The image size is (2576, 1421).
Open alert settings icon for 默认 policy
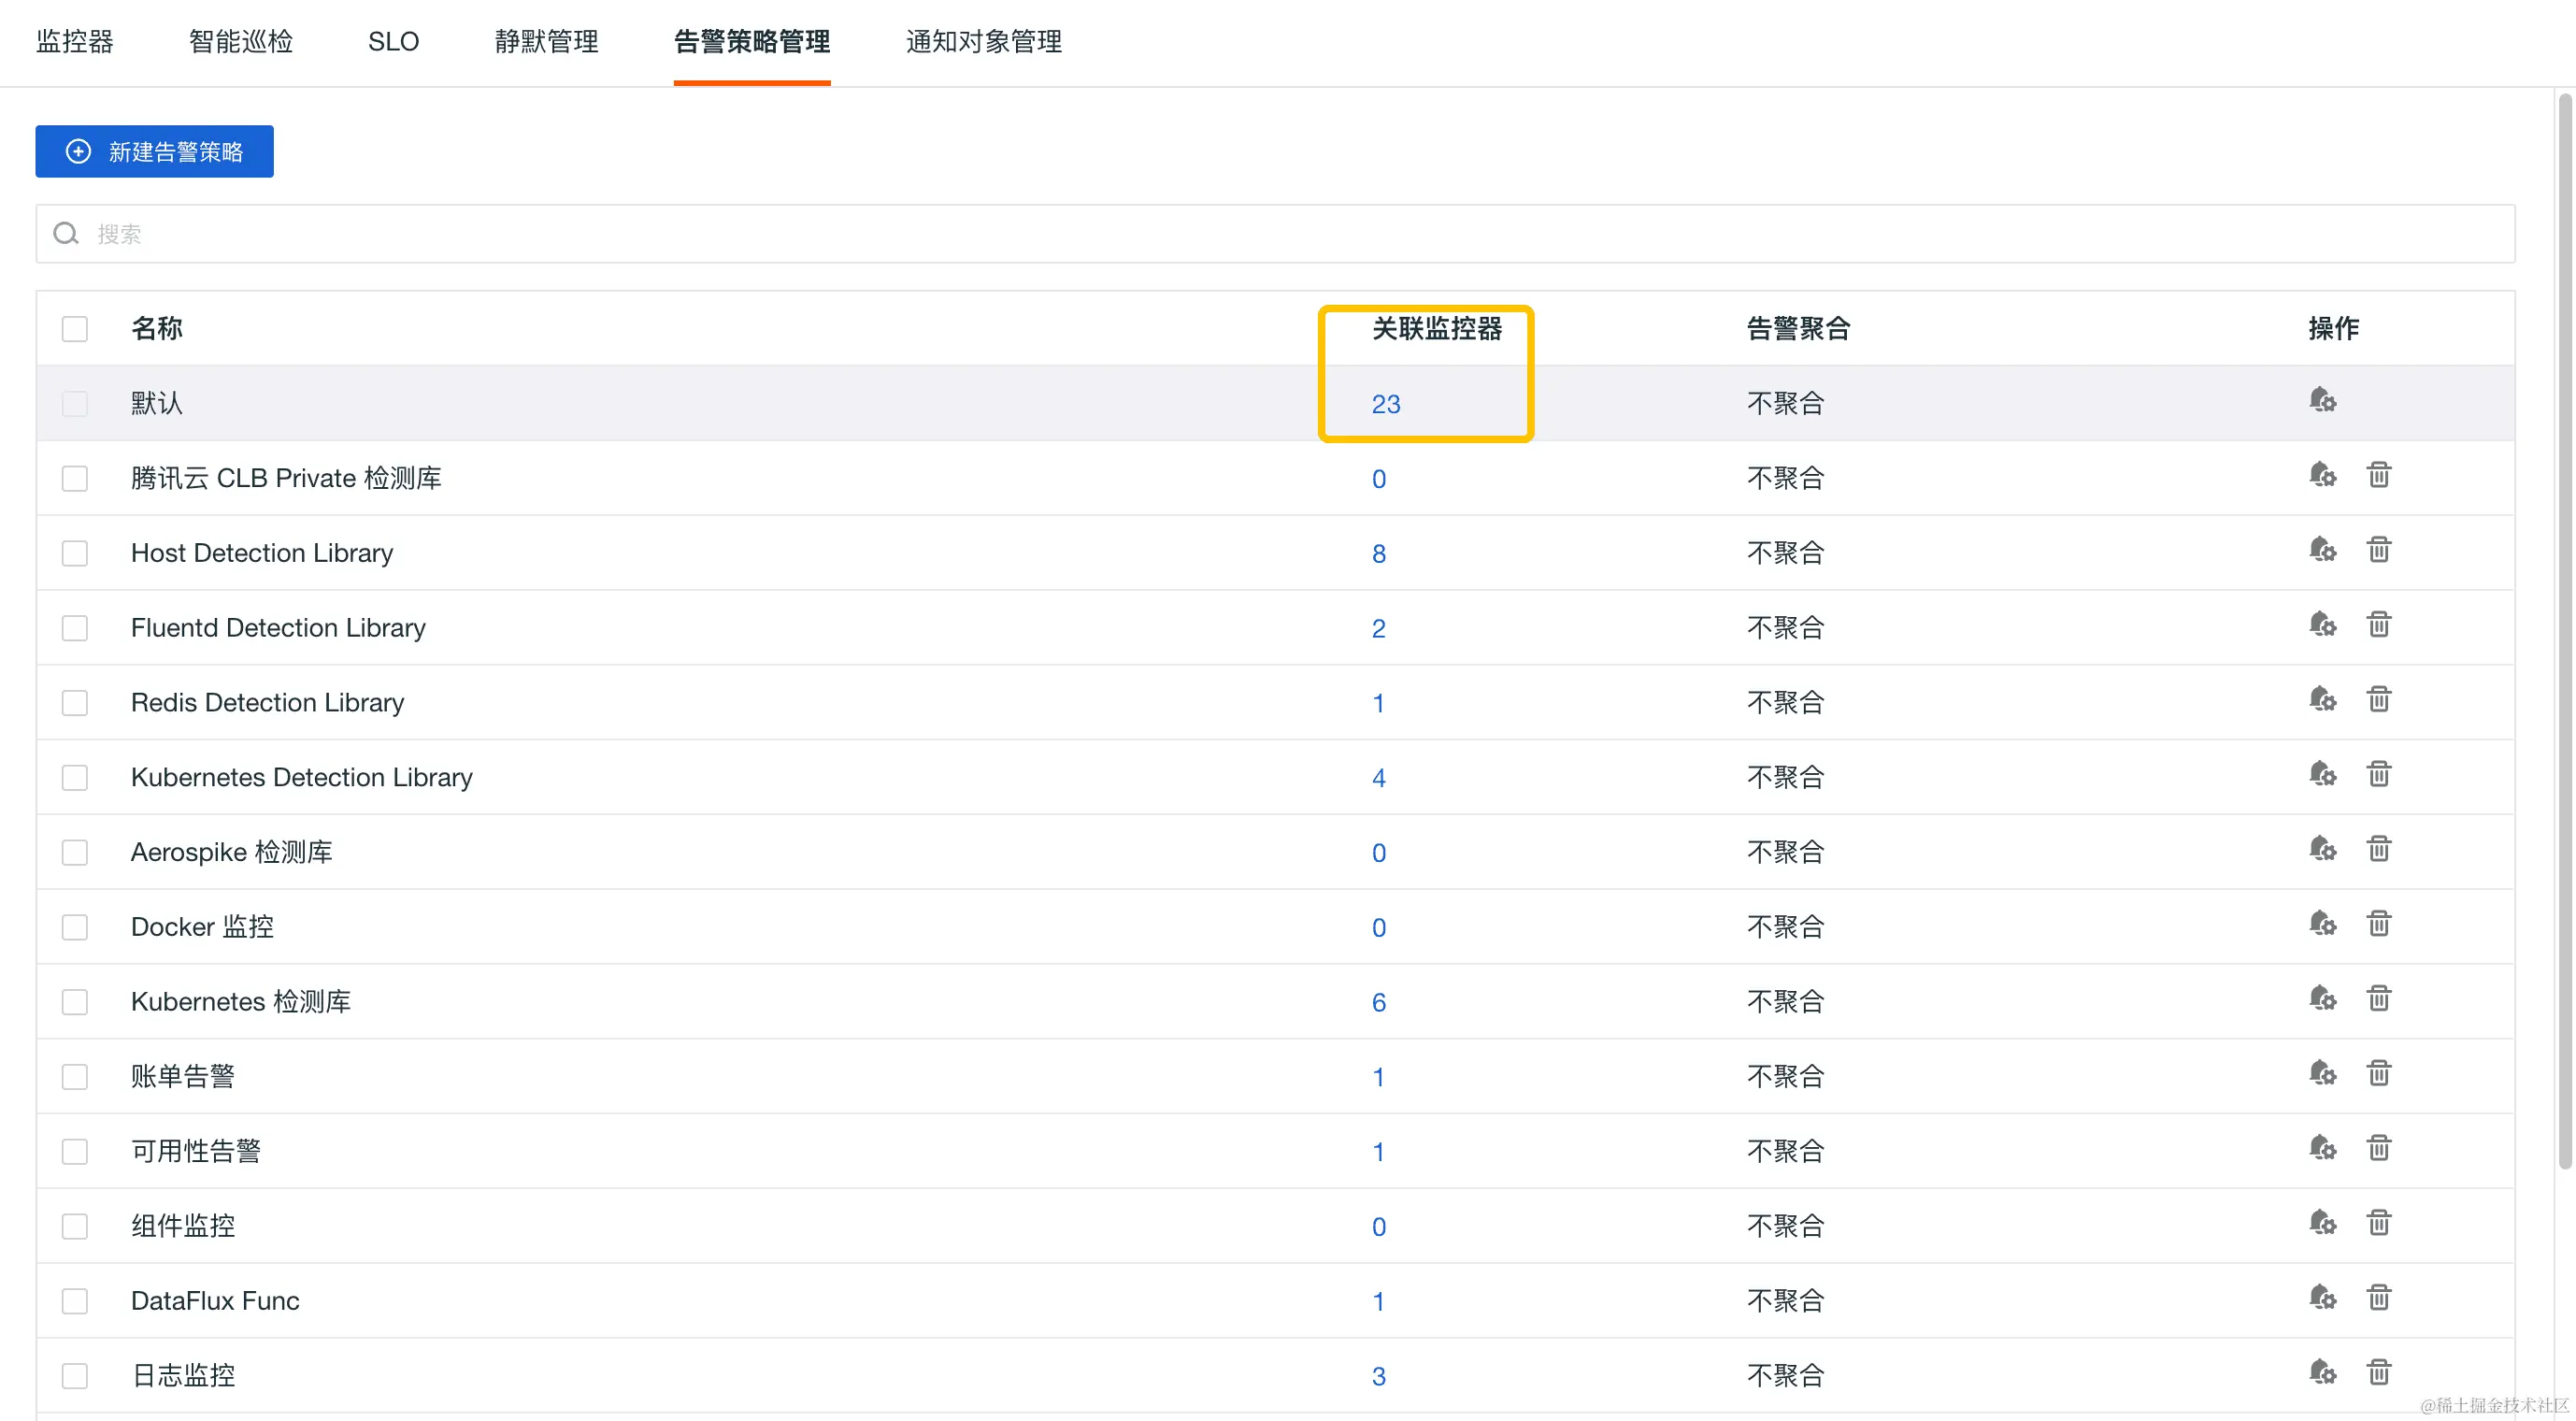[2322, 401]
